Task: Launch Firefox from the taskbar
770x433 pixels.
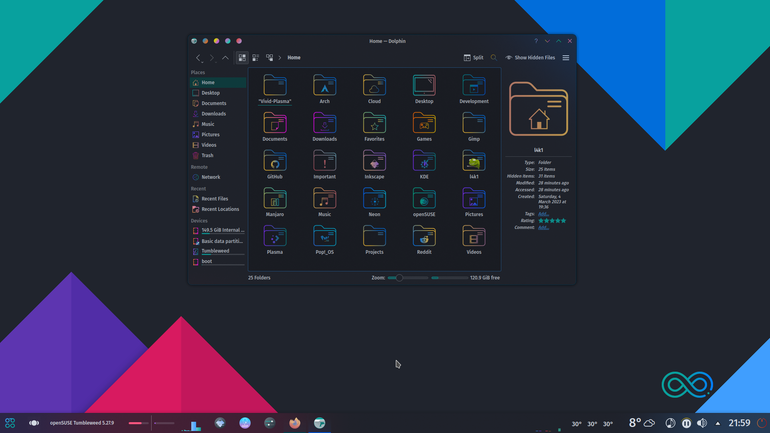Action: point(295,423)
